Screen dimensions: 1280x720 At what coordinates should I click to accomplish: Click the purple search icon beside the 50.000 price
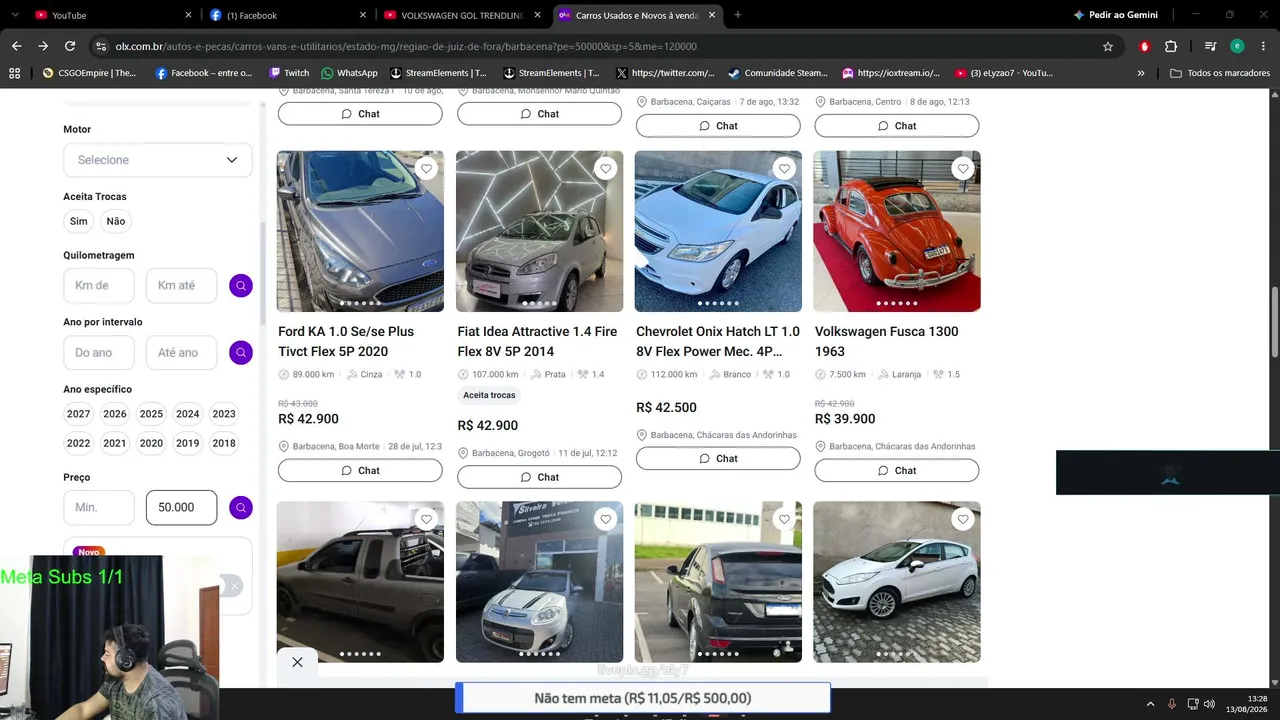click(x=240, y=508)
